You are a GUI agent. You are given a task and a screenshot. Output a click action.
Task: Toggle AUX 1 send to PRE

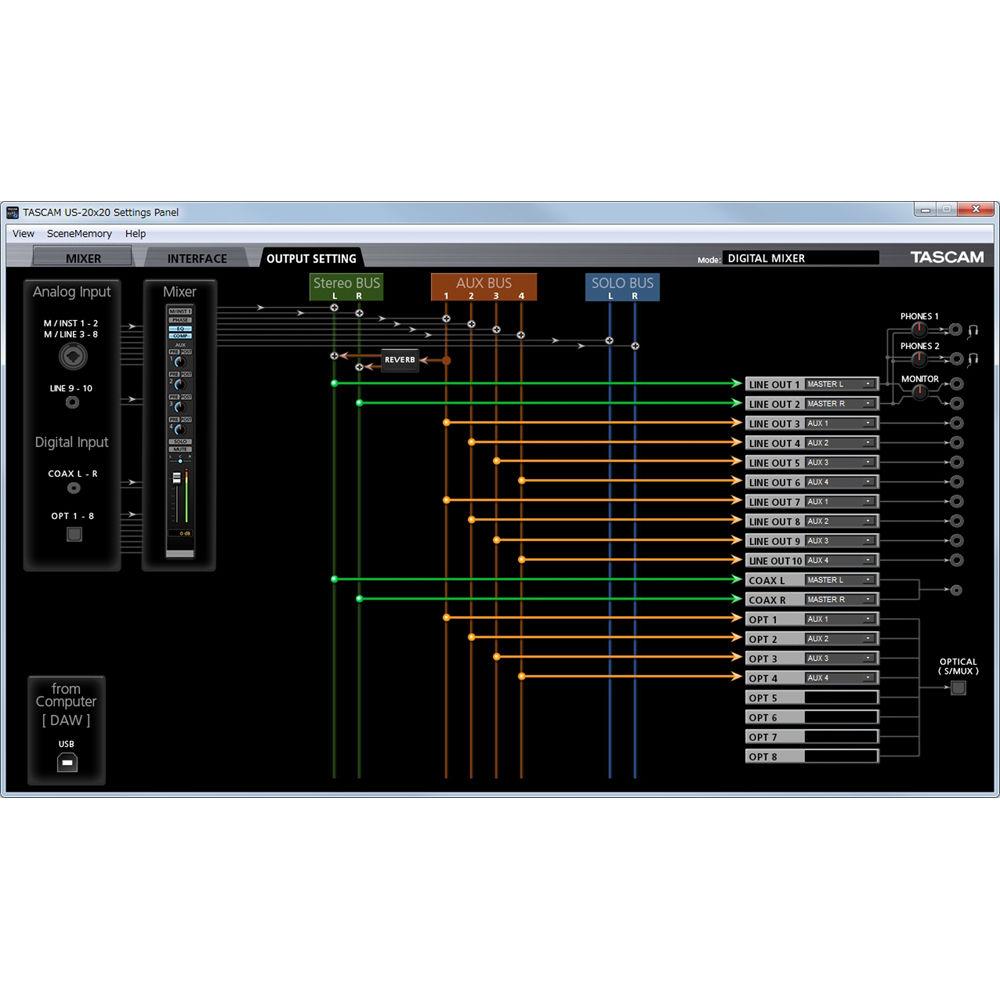[175, 352]
